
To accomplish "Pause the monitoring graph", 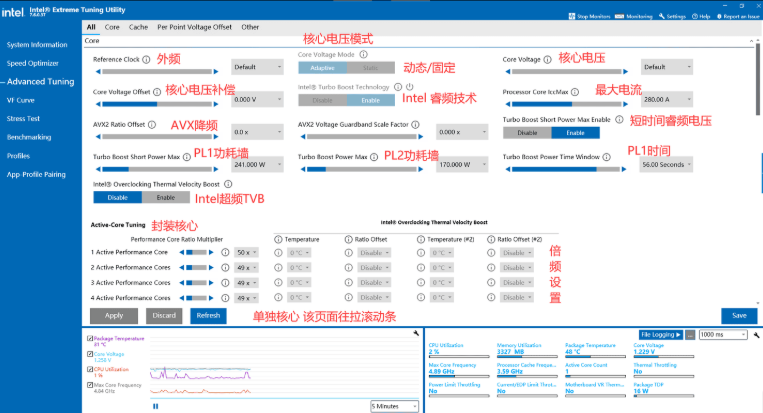I will tap(155, 406).
